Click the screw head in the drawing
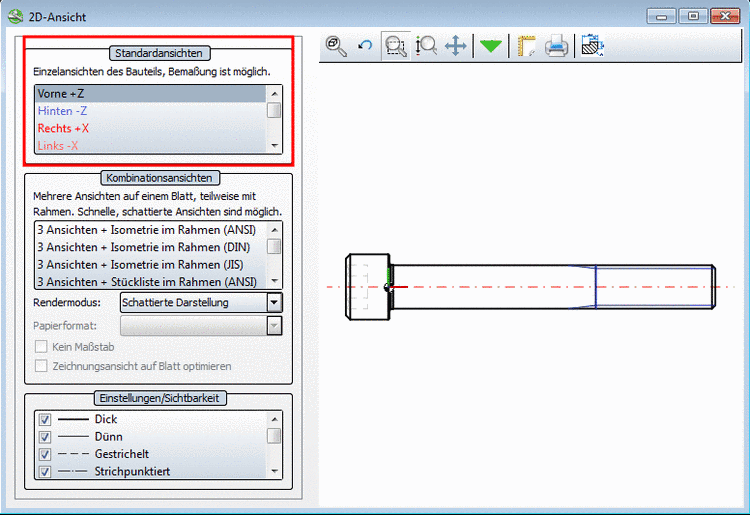The width and height of the screenshot is (750, 515). 367,287
